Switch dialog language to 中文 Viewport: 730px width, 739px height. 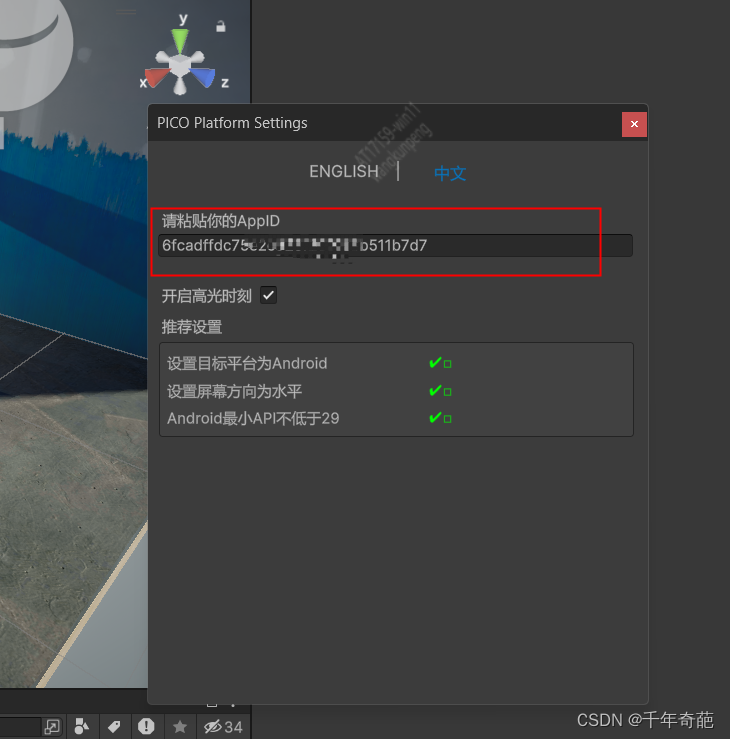[x=450, y=173]
